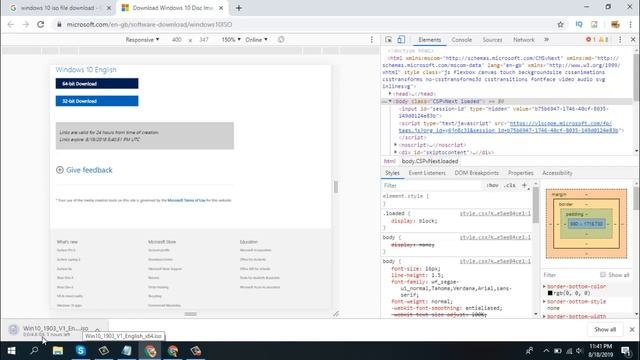
Task: Open the 150% zoom dropdown
Action: 231,40
